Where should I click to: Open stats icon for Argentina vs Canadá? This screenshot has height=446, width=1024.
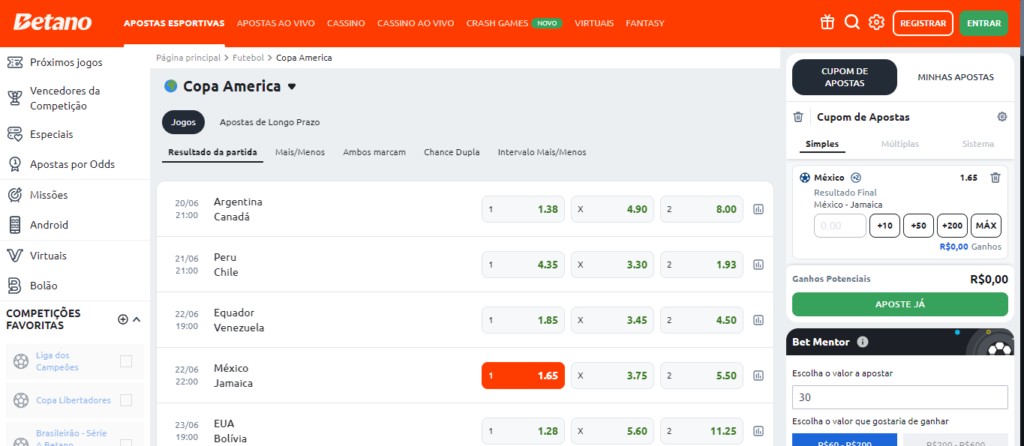click(758, 210)
